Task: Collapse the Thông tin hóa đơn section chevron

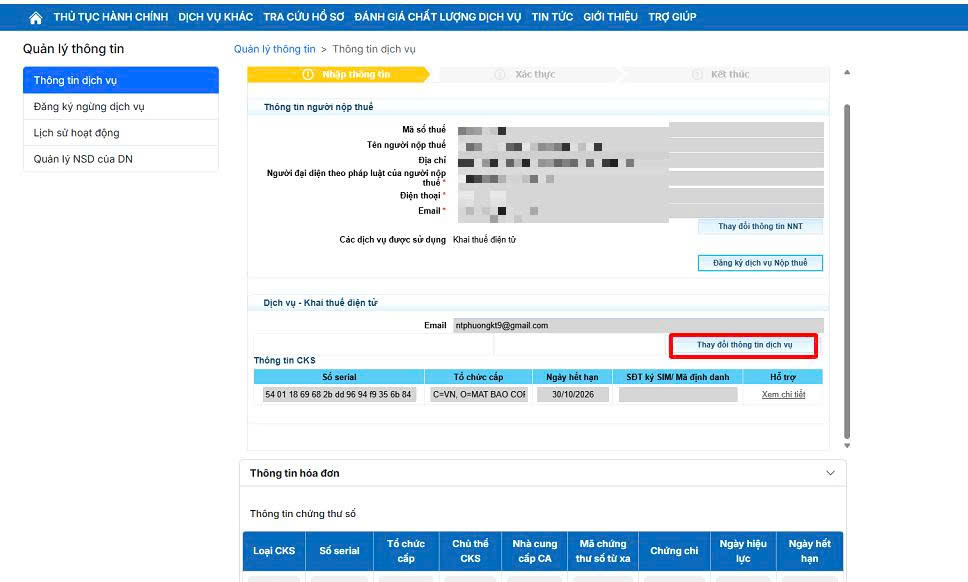Action: pyautogui.click(x=830, y=473)
